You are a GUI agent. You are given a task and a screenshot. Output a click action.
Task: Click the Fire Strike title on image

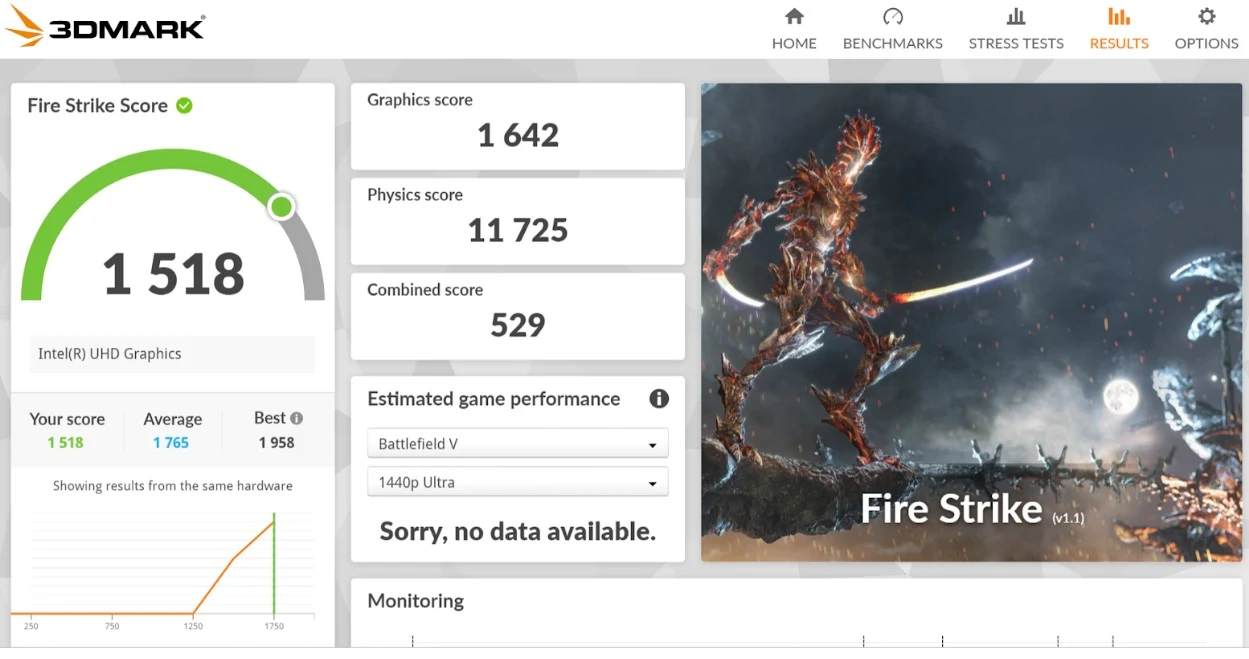click(x=952, y=509)
